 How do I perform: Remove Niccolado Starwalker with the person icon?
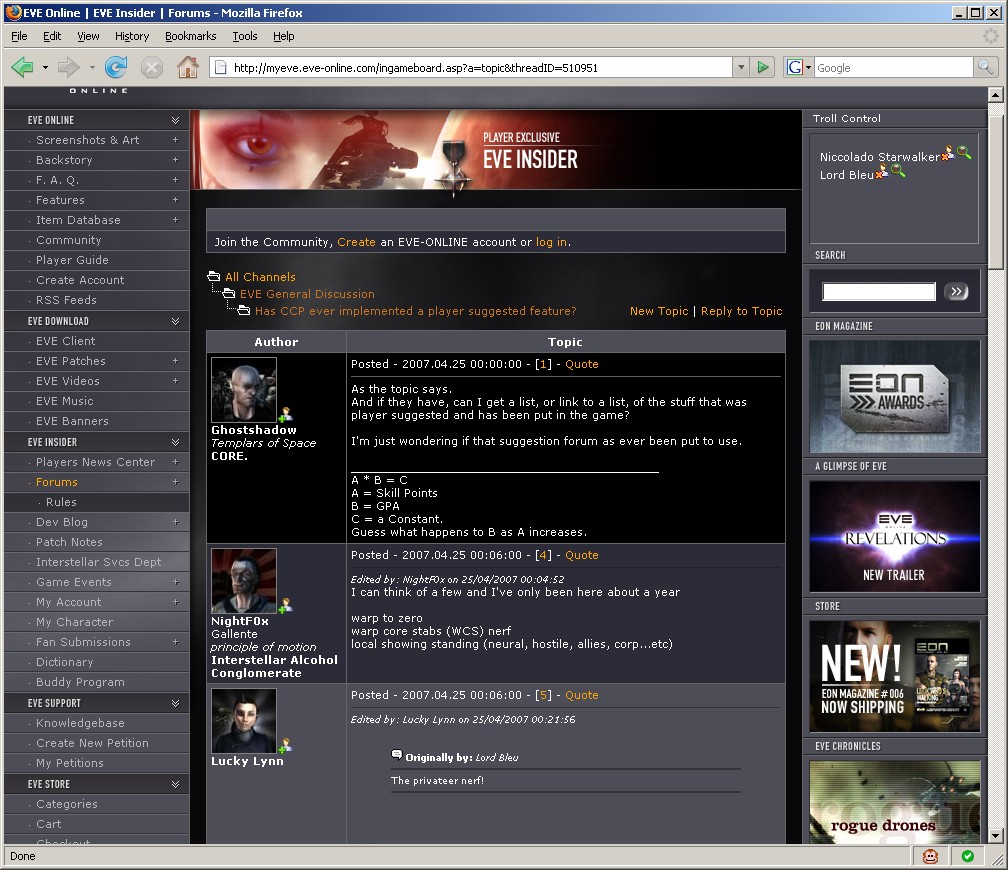[x=948, y=153]
